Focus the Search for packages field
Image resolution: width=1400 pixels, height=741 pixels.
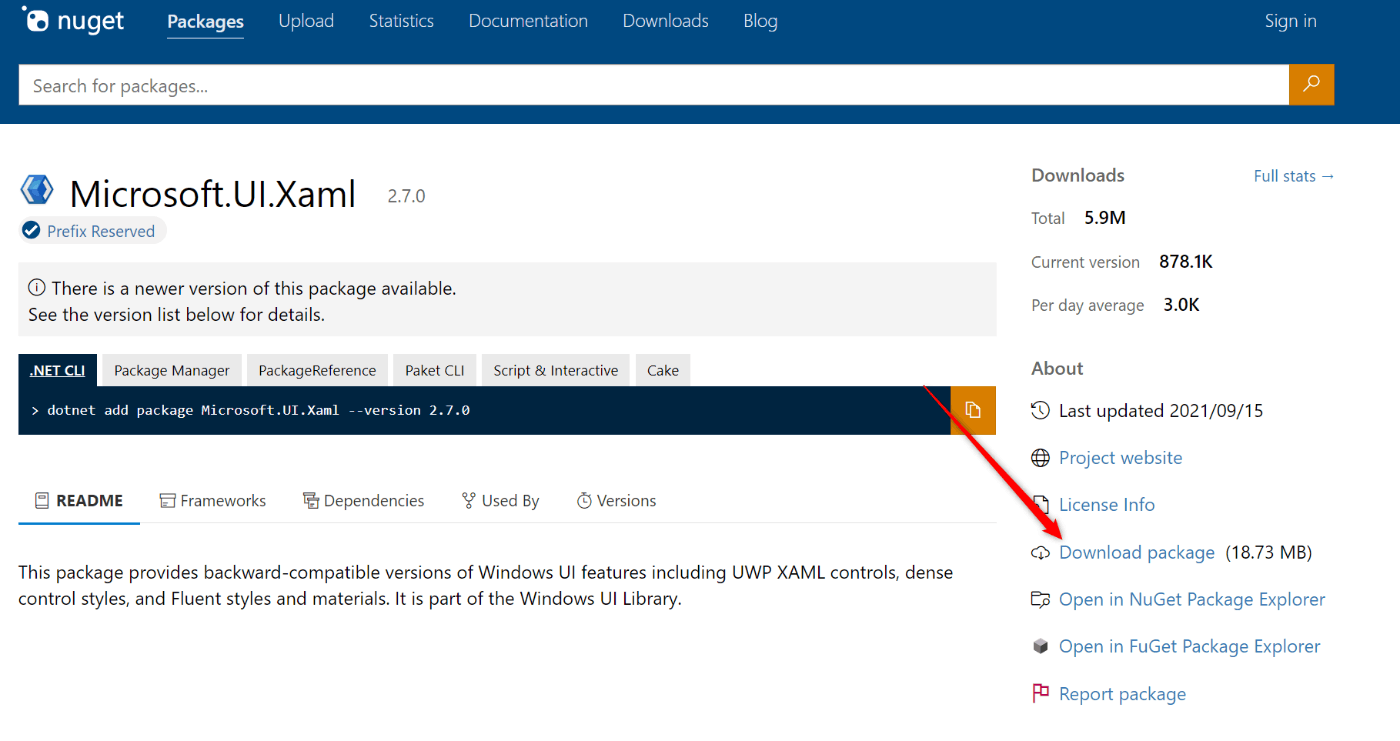(x=650, y=86)
